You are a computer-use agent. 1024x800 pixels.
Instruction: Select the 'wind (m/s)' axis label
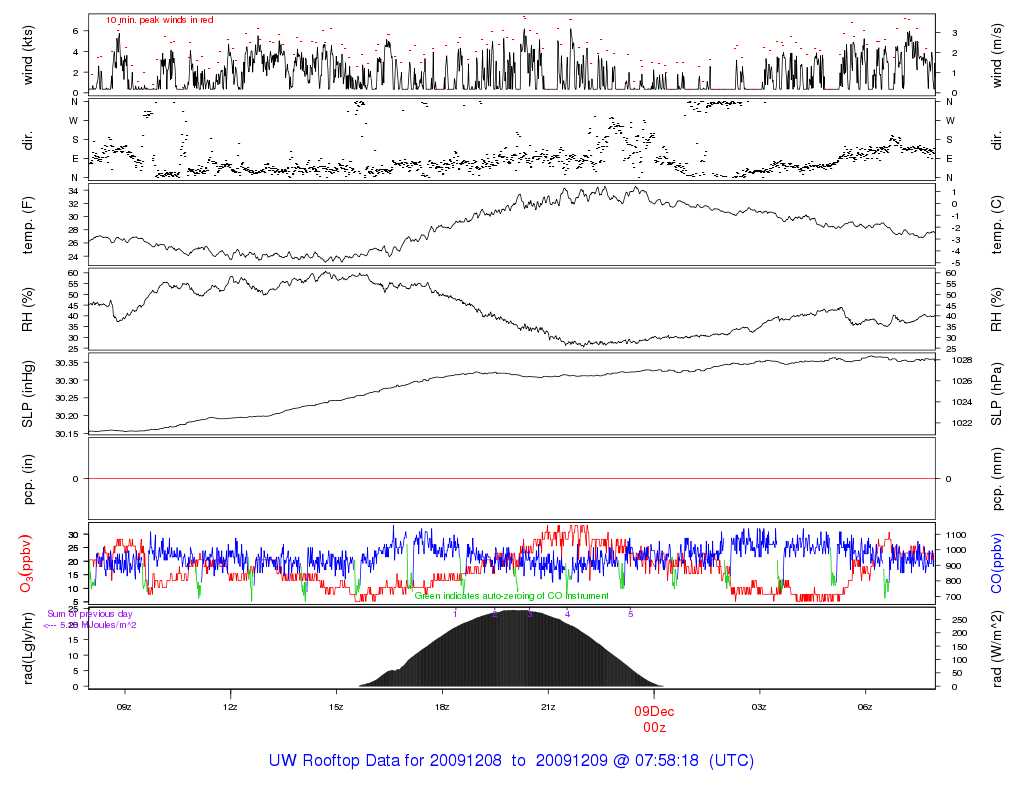pyautogui.click(x=997, y=56)
